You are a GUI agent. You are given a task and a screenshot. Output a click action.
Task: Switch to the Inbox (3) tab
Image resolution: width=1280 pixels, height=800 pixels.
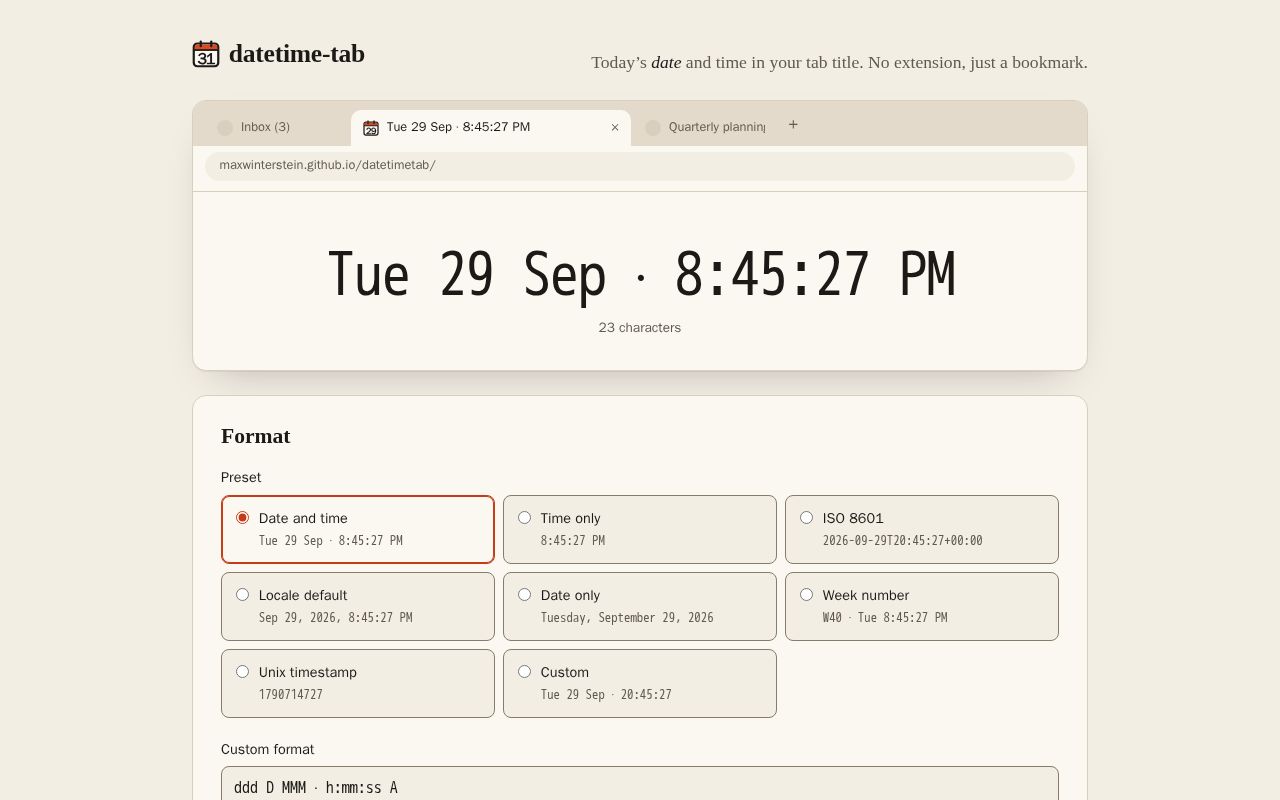pos(278,127)
